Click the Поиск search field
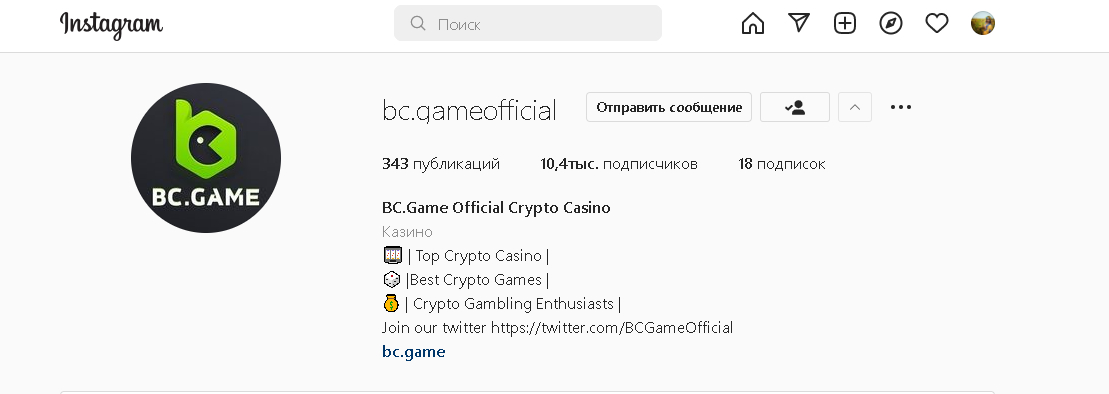 tap(528, 23)
